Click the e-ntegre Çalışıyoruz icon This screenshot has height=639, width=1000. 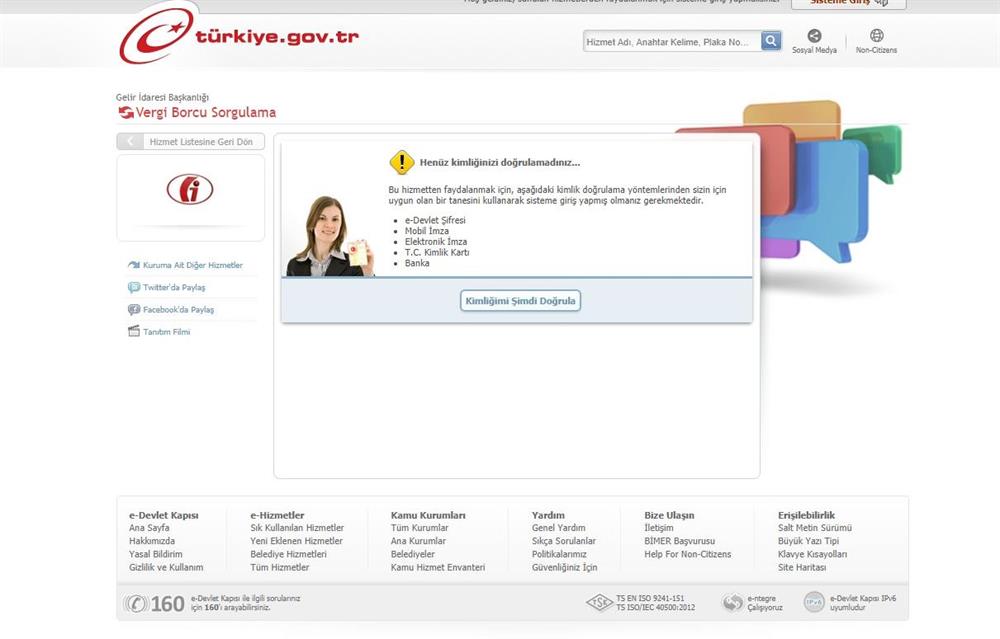733,603
